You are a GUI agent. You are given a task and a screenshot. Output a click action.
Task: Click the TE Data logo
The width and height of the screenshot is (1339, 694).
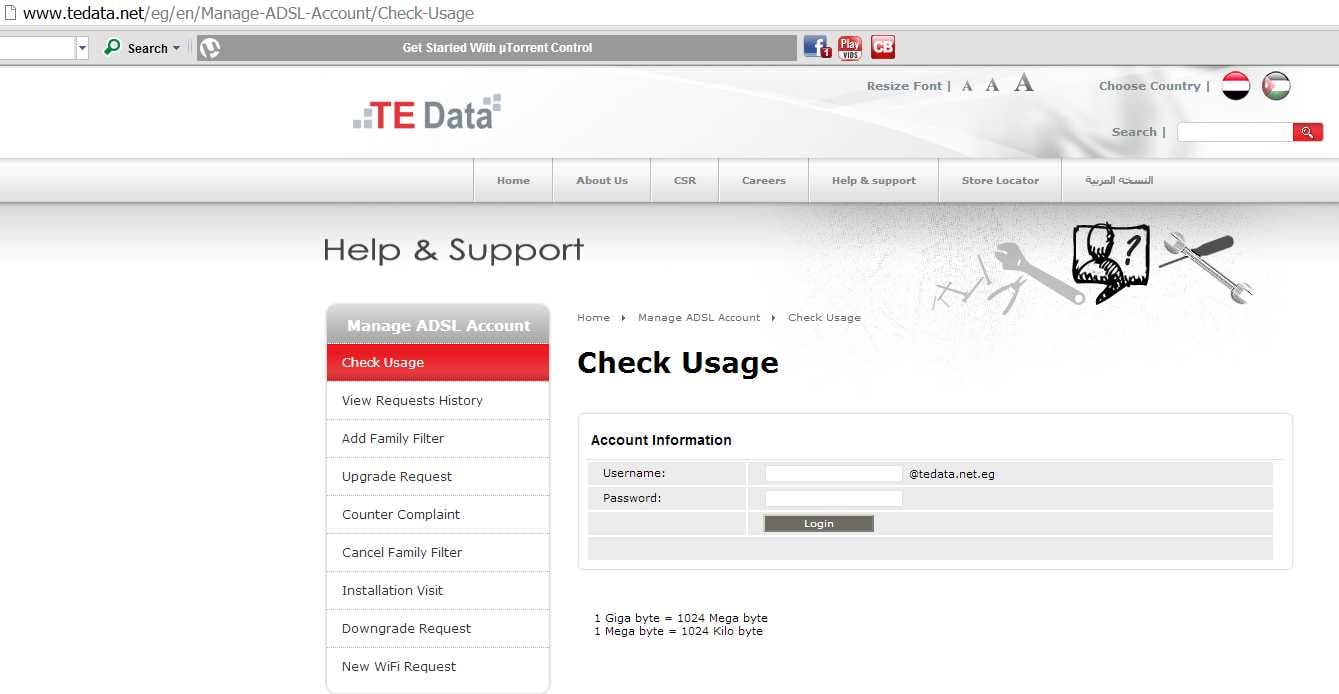(x=427, y=113)
